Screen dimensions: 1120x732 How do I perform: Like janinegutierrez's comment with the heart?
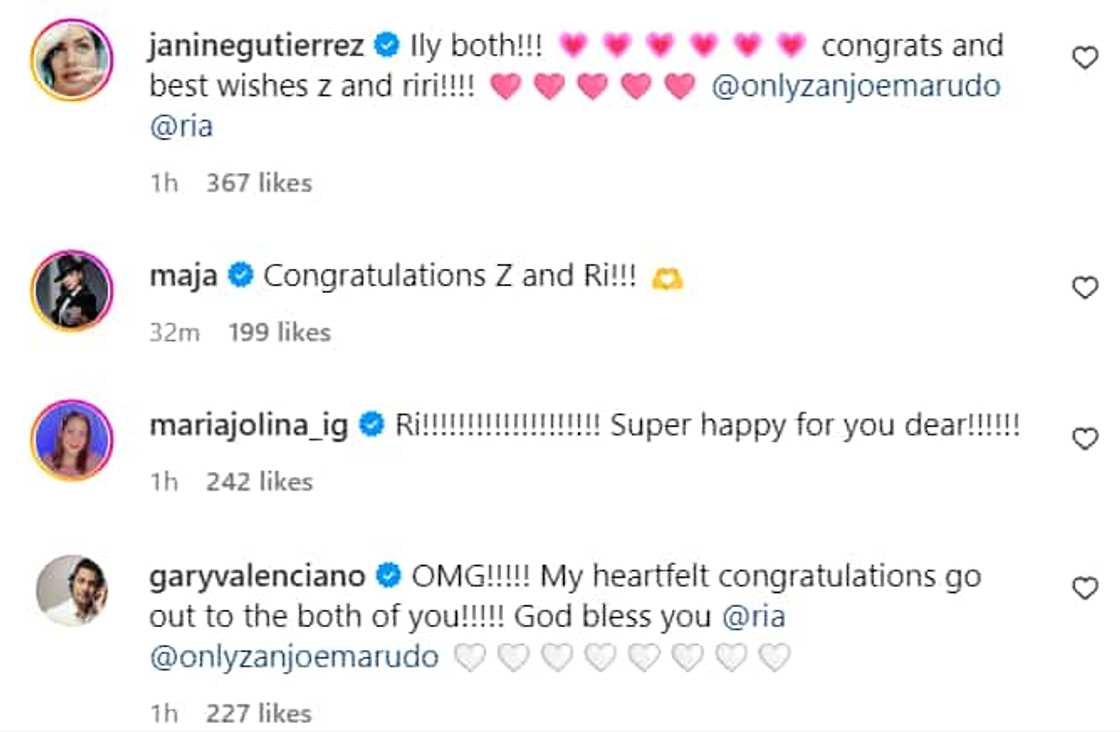[1085, 59]
